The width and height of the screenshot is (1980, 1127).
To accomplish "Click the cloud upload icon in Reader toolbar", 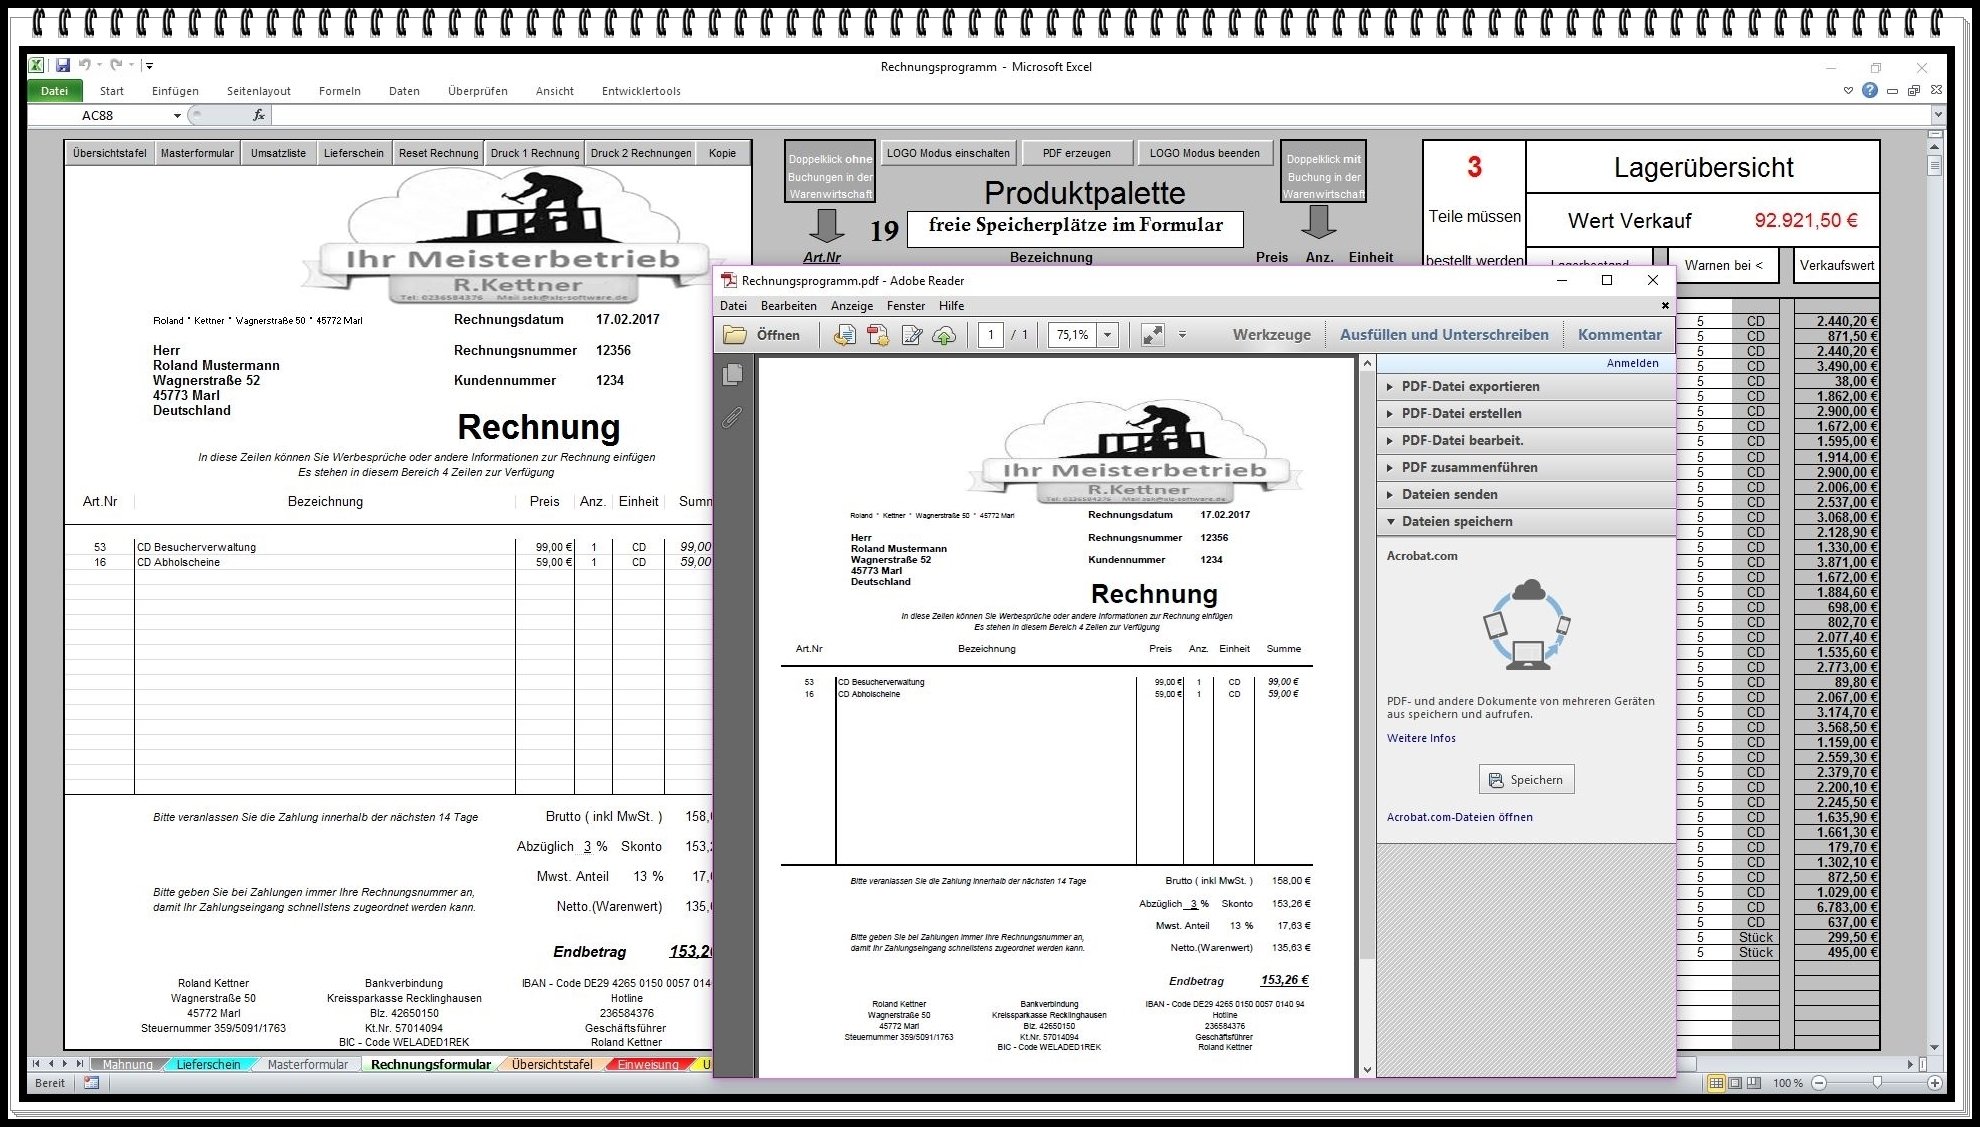I will pos(944,335).
